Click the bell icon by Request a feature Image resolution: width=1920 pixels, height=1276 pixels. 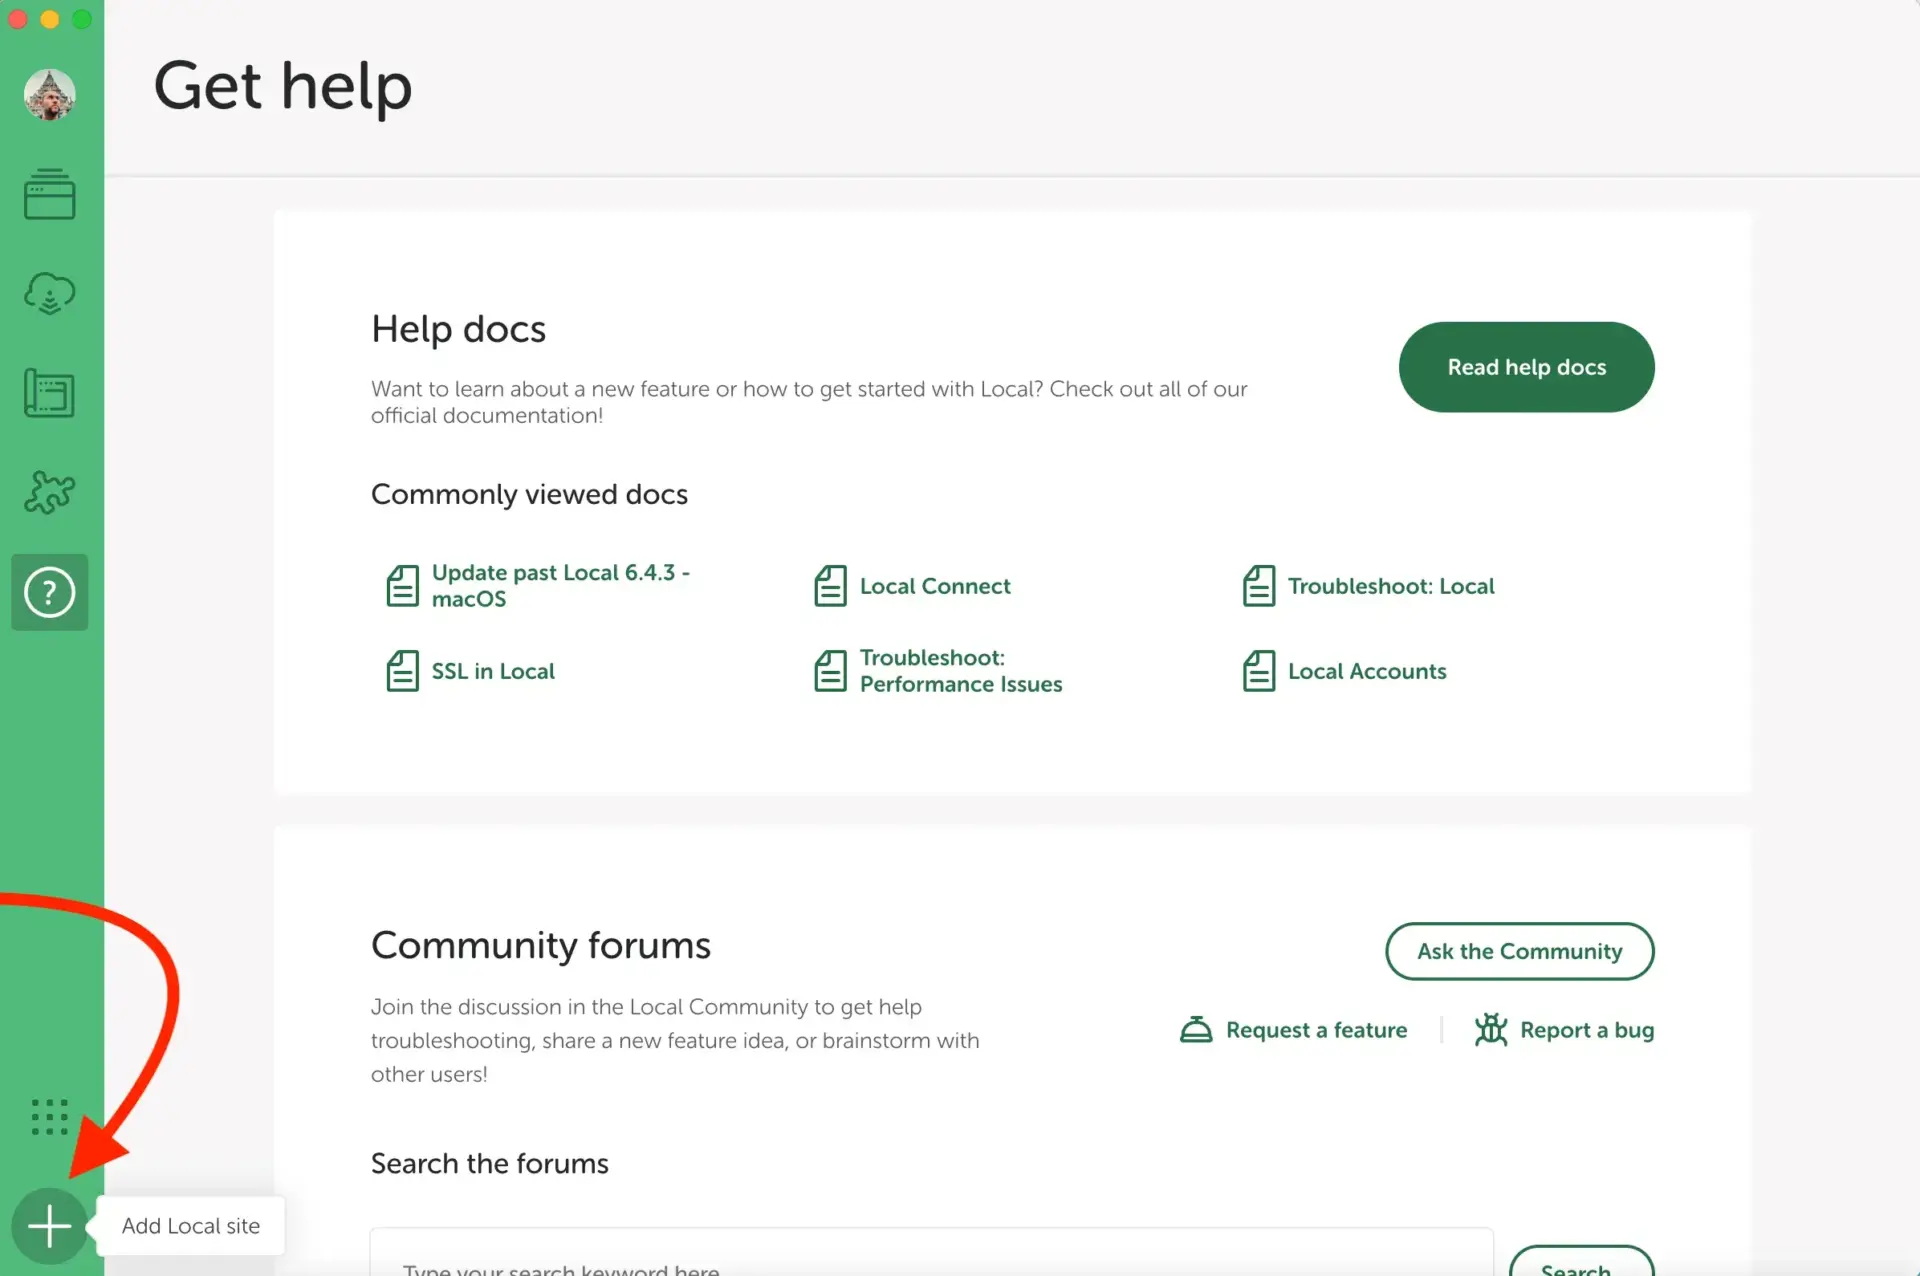(x=1196, y=1029)
